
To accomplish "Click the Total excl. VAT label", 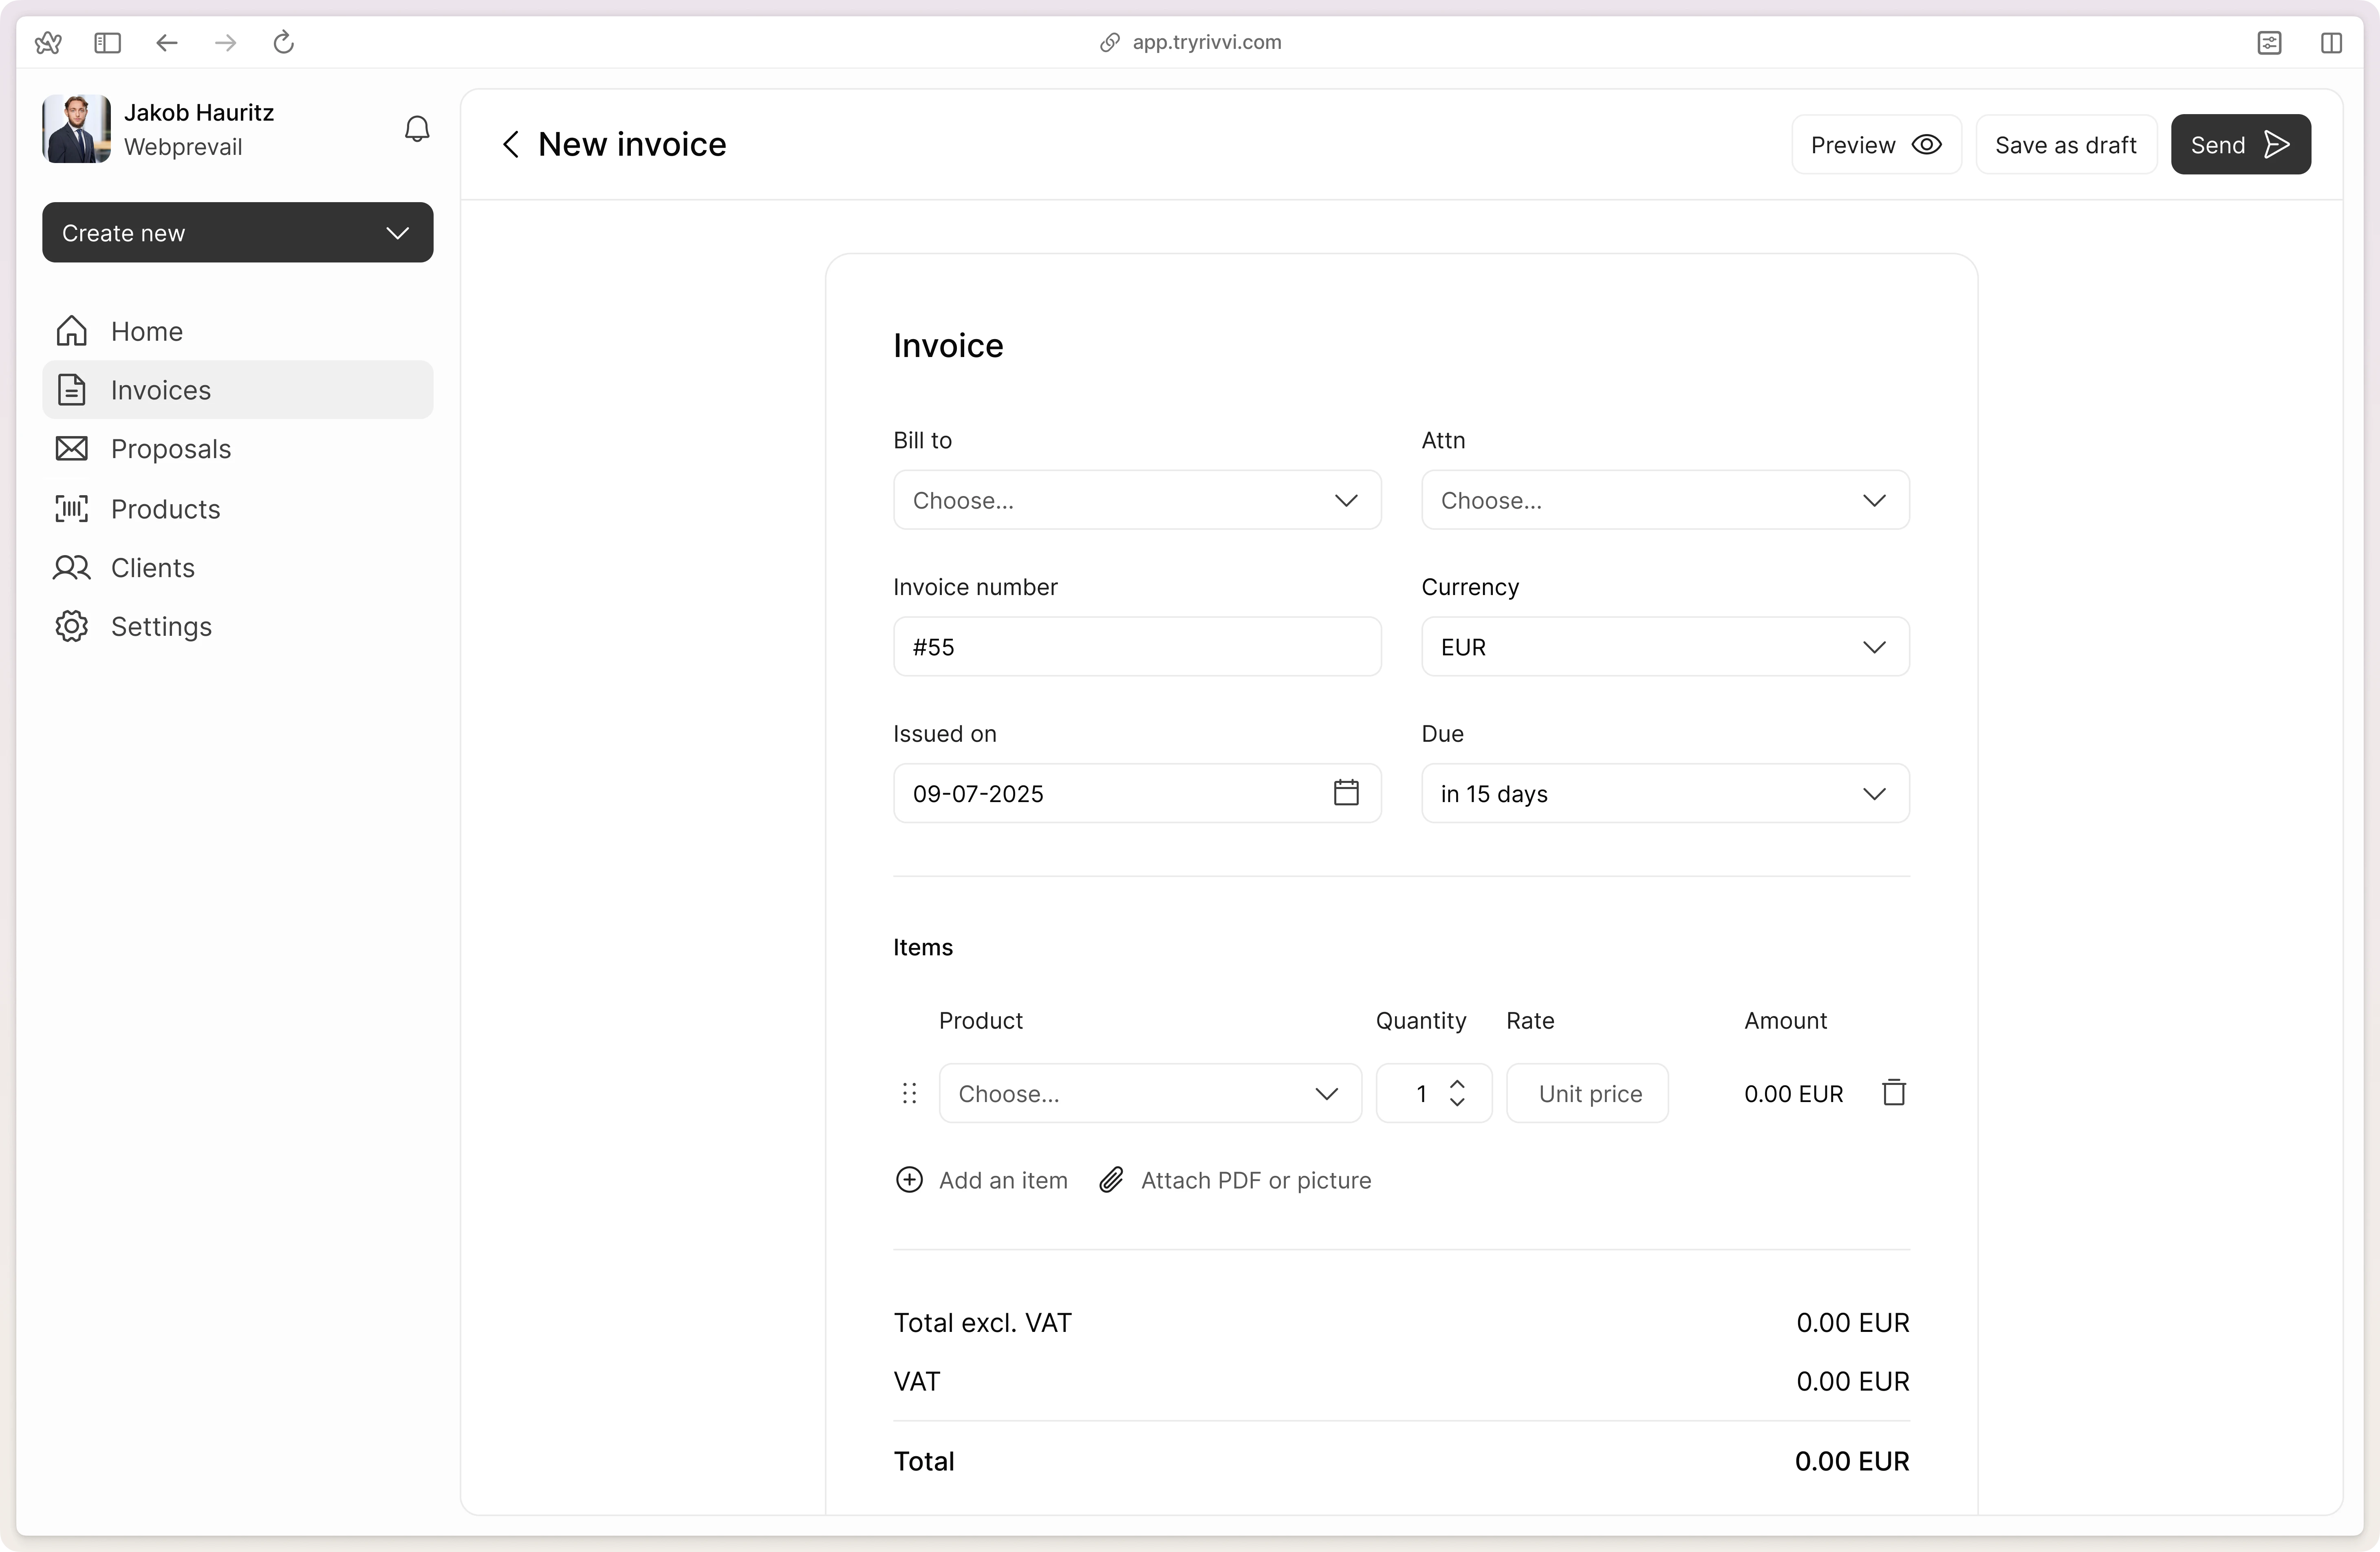I will click(982, 1323).
